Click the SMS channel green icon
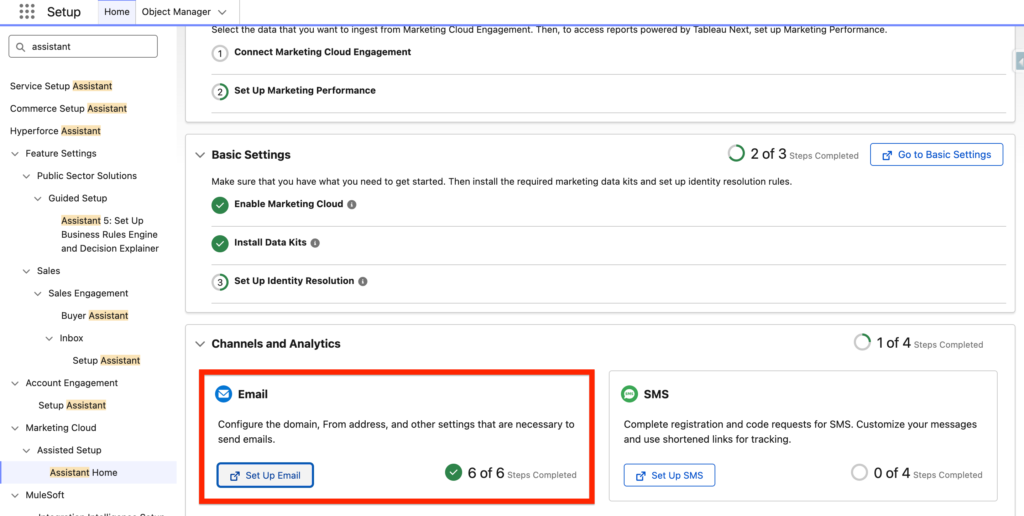This screenshot has height=516, width=1024. tap(629, 395)
